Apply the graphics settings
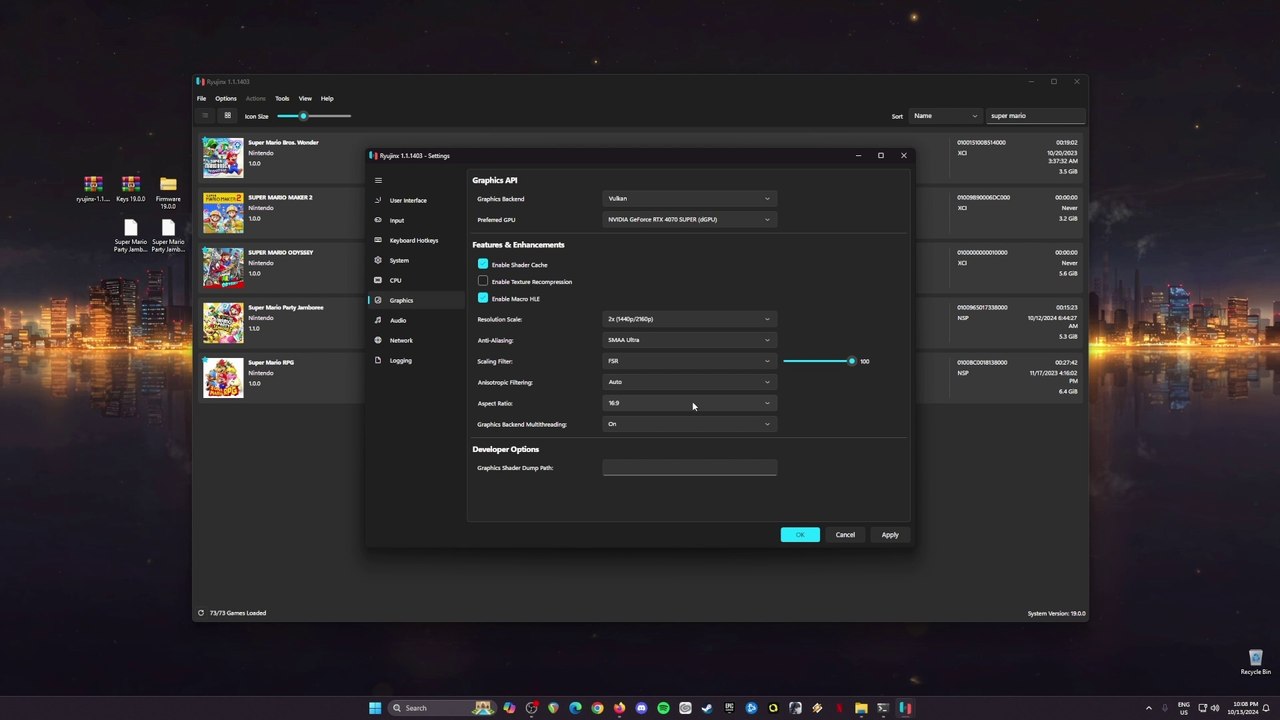Image resolution: width=1280 pixels, height=720 pixels. pyautogui.click(x=890, y=535)
